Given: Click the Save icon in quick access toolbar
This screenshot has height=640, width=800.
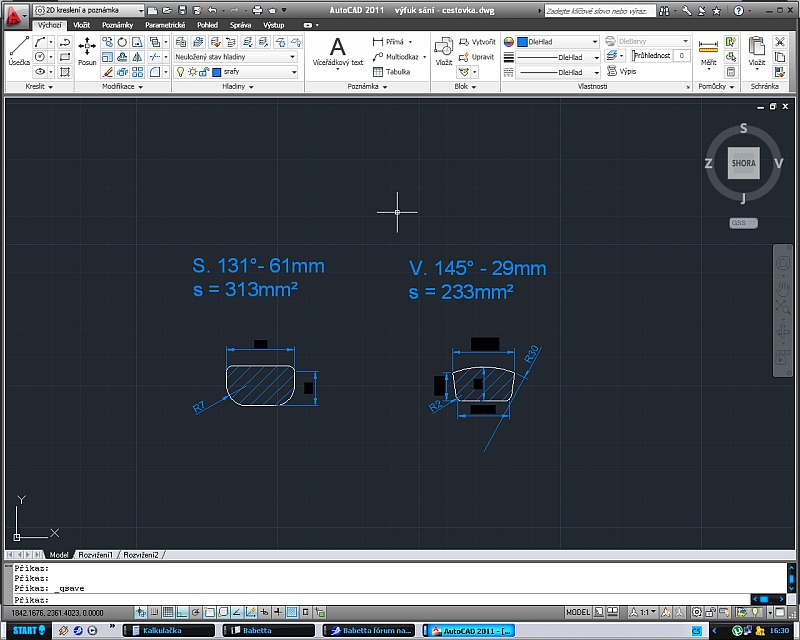Looking at the screenshot, I should click(182, 10).
